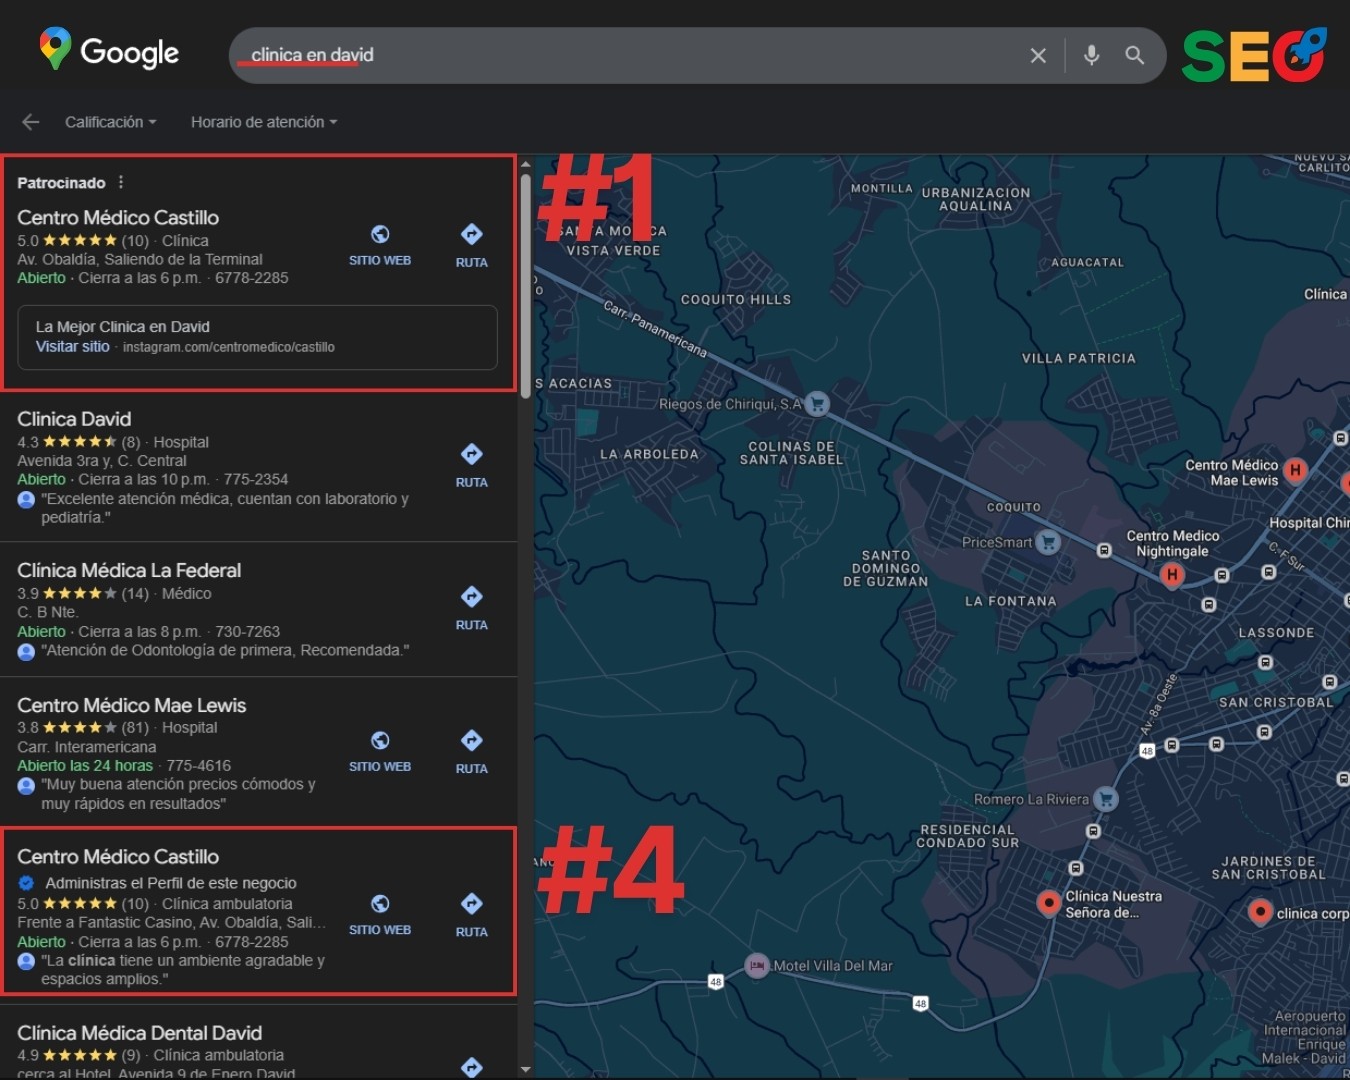The image size is (1350, 1080).
Task: Get route to Clínica Médica Dental David
Action: point(472,1068)
